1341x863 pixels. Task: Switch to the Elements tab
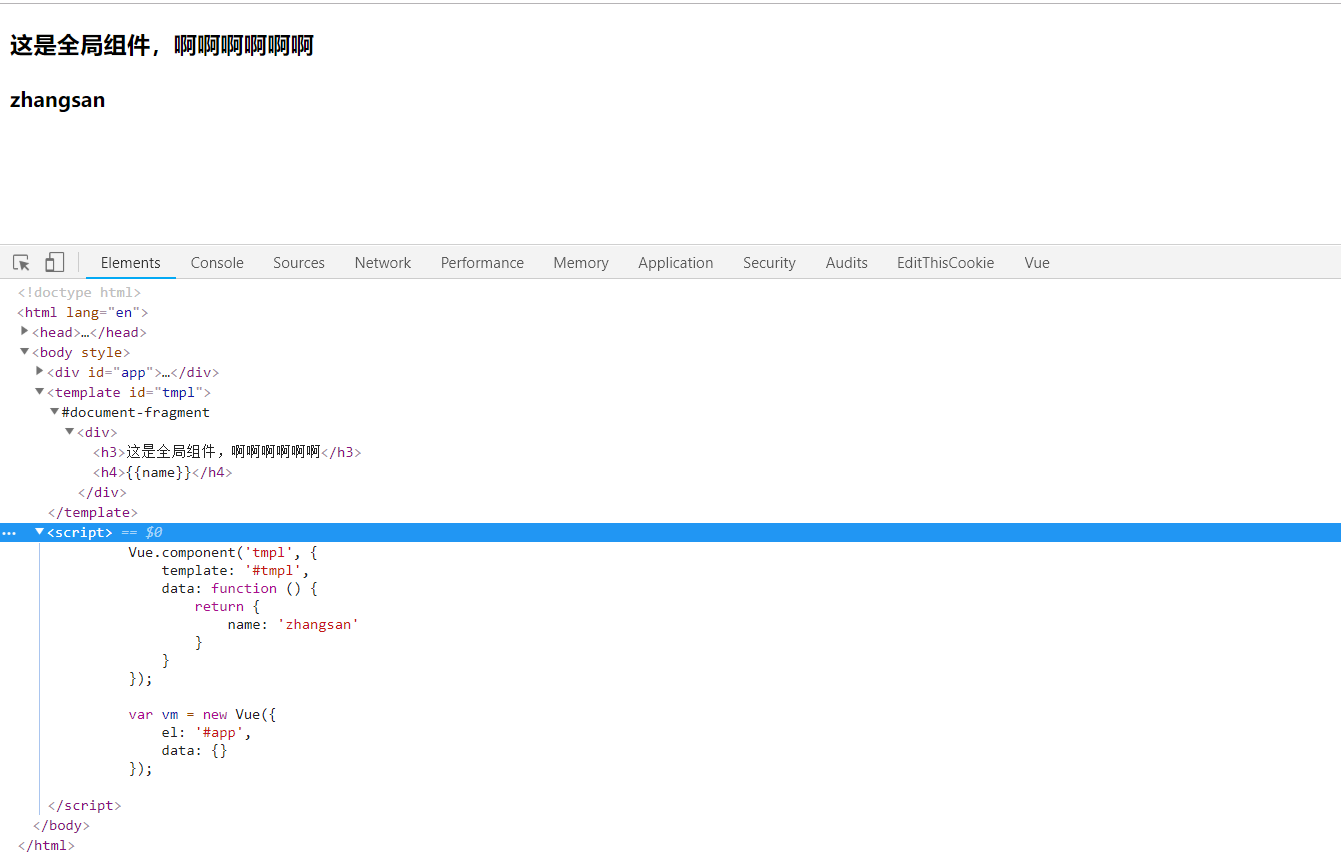[131, 263]
